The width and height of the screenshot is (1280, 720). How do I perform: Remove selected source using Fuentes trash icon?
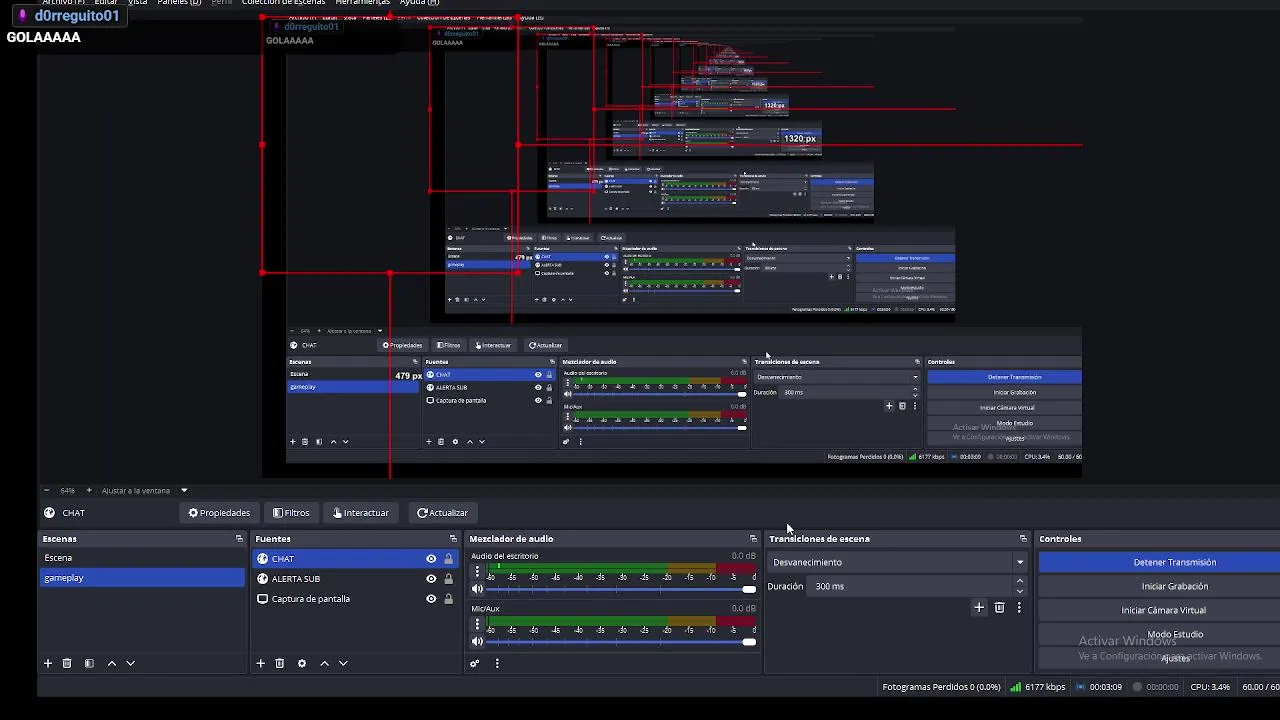(279, 663)
